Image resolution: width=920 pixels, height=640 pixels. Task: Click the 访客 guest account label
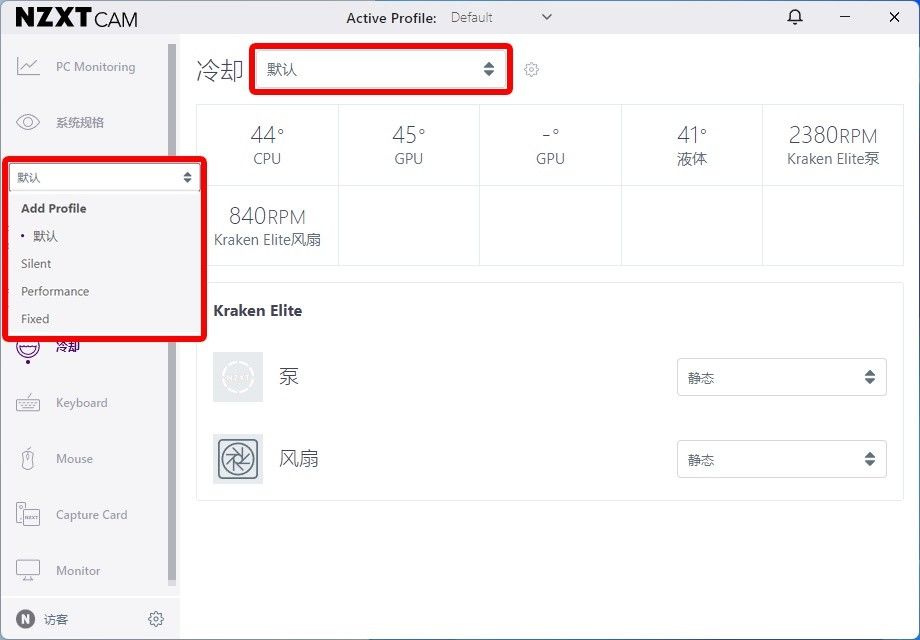56,619
